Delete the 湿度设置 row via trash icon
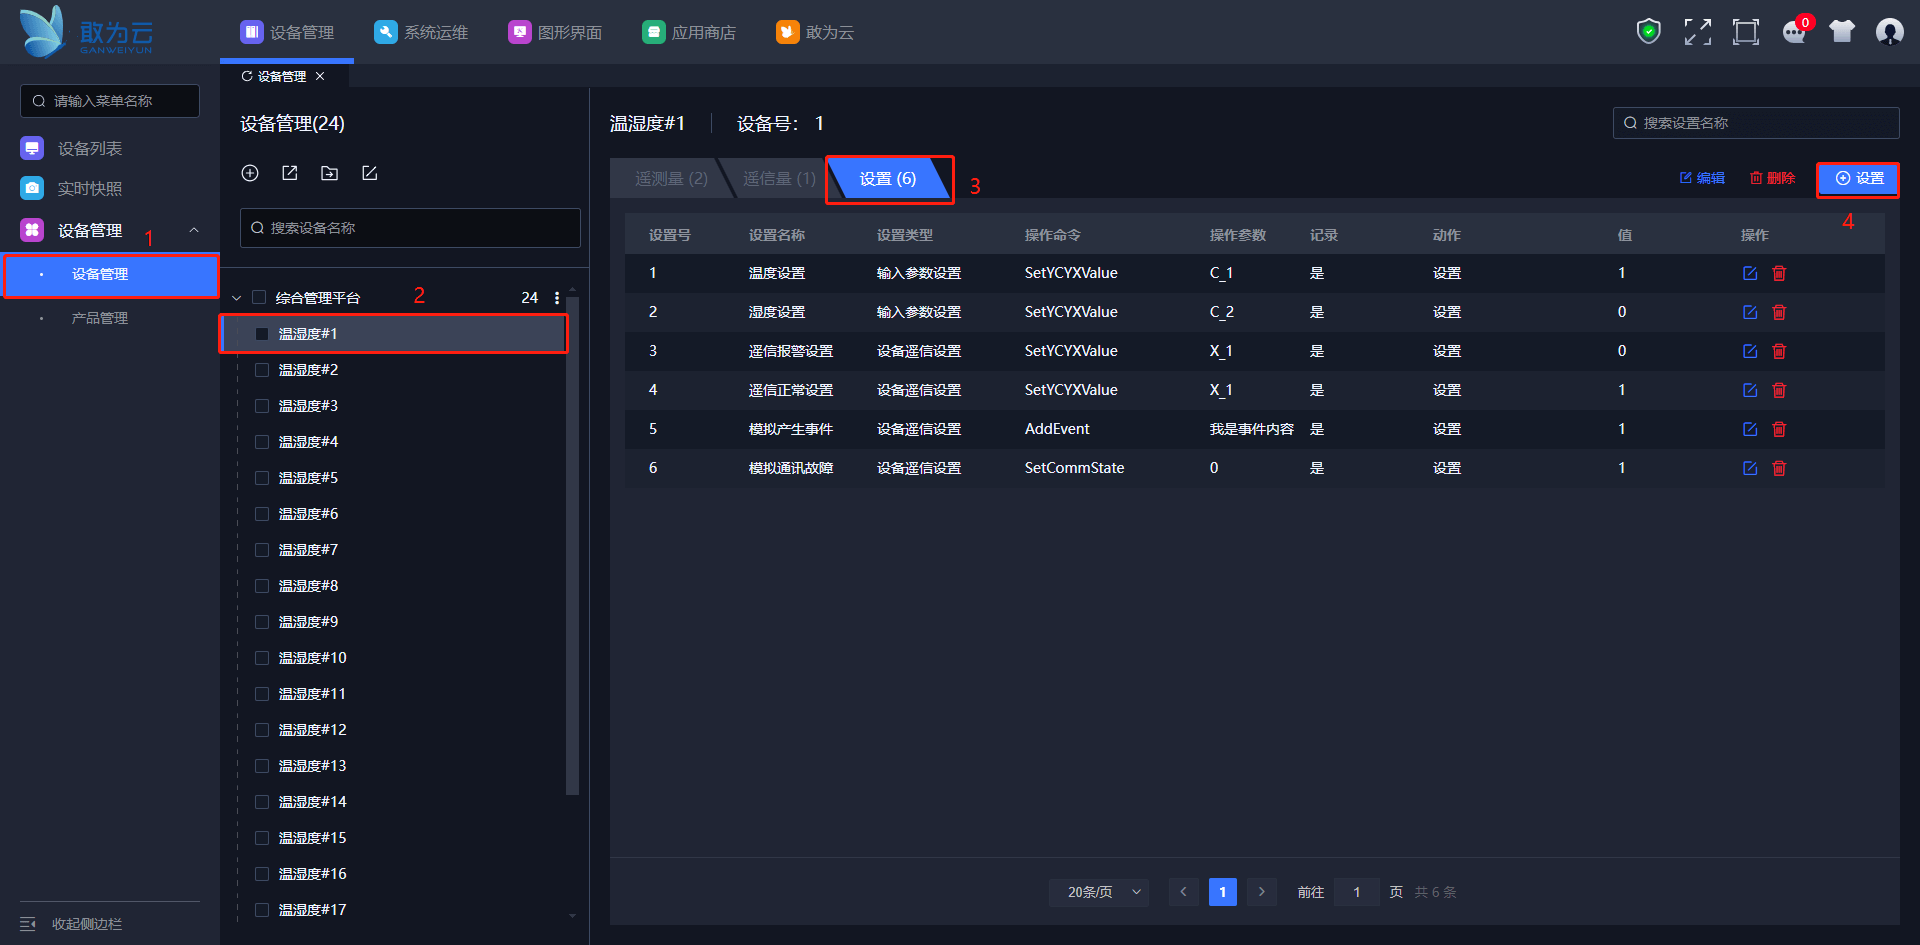The height and width of the screenshot is (945, 1920). (x=1779, y=312)
